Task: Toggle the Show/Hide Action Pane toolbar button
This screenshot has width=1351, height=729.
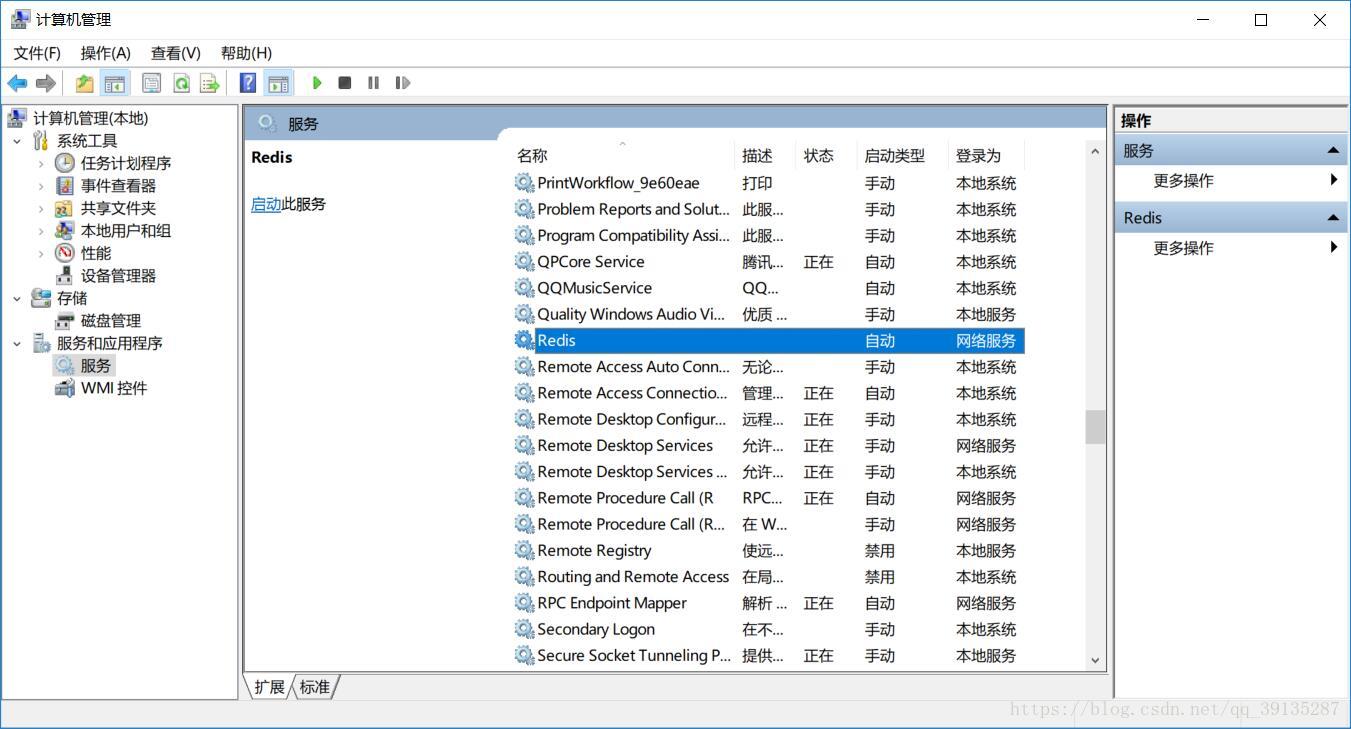Action: tap(278, 83)
